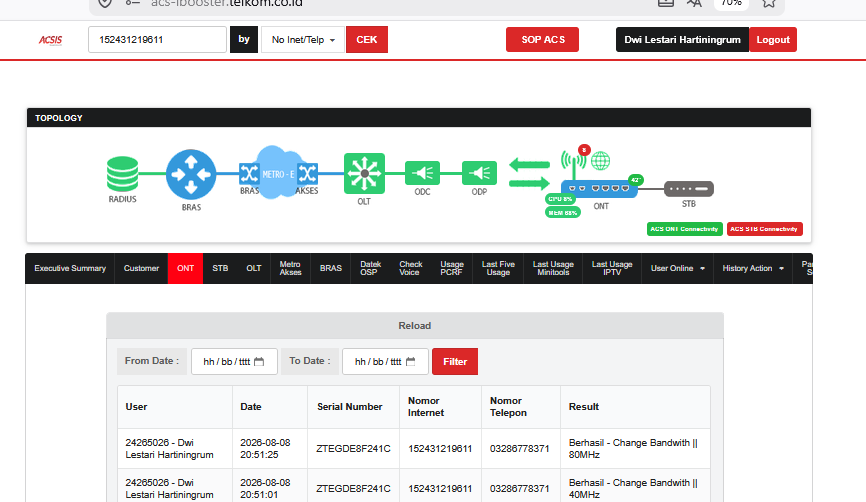Open the No Inet/Telp search-type dropdown
This screenshot has width=866, height=502.
[x=303, y=40]
